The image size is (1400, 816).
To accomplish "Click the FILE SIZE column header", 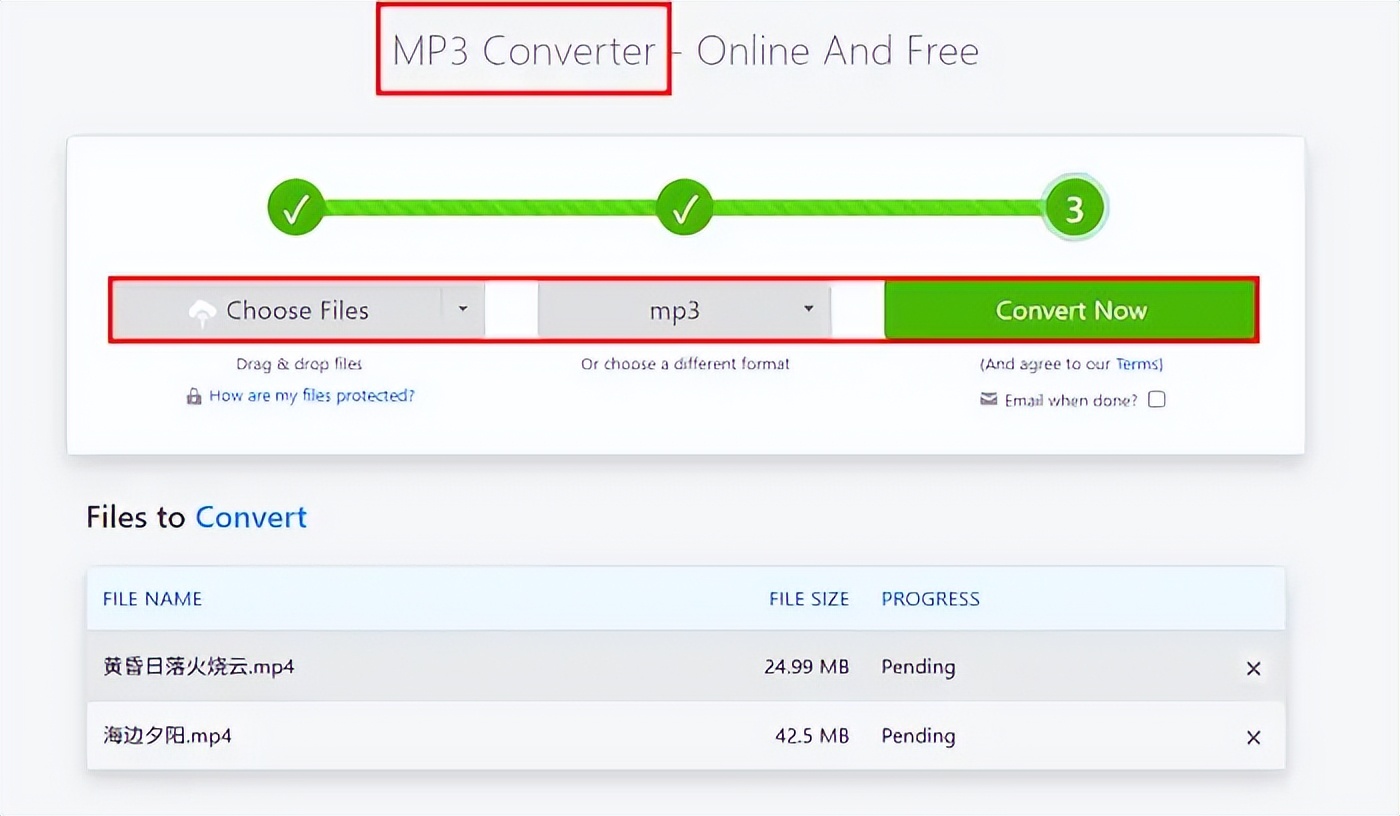I will (x=808, y=599).
